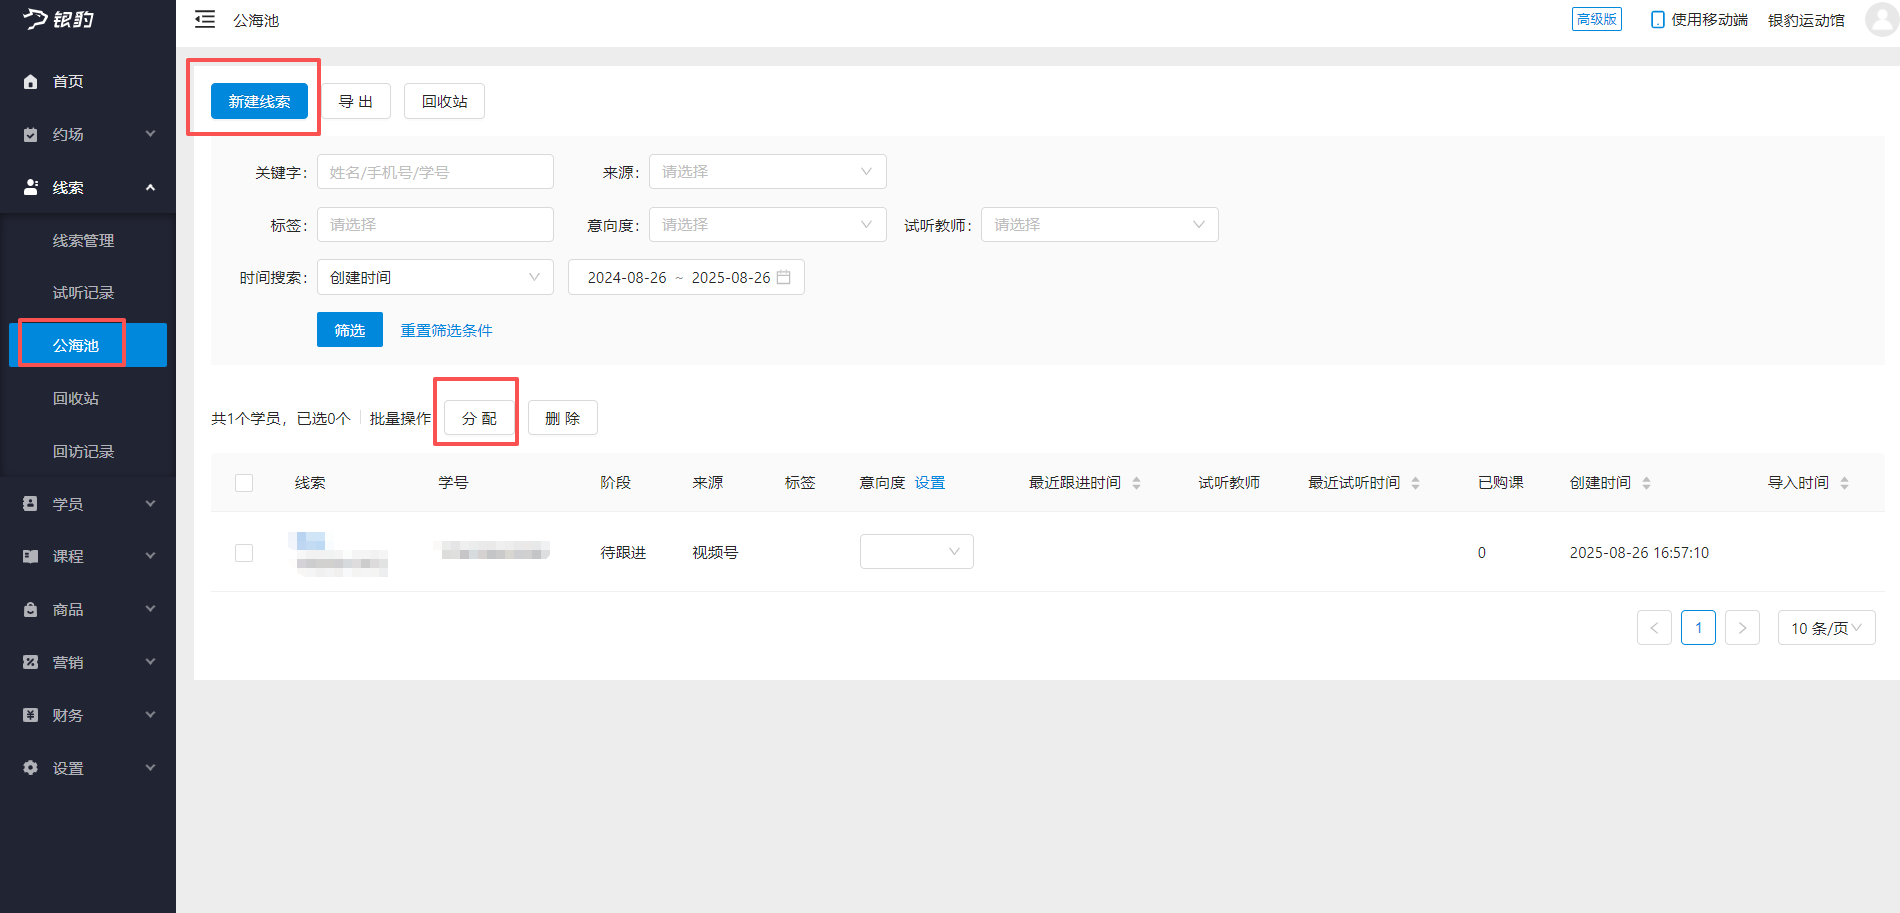The width and height of the screenshot is (1900, 913).
Task: Select 线索管理 from the sidebar menu
Action: (84, 240)
